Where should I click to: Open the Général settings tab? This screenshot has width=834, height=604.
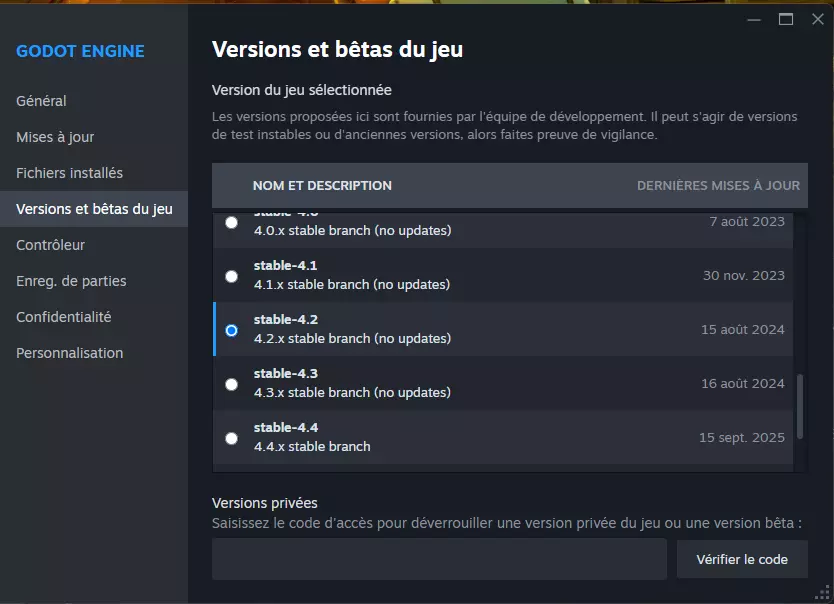point(41,101)
